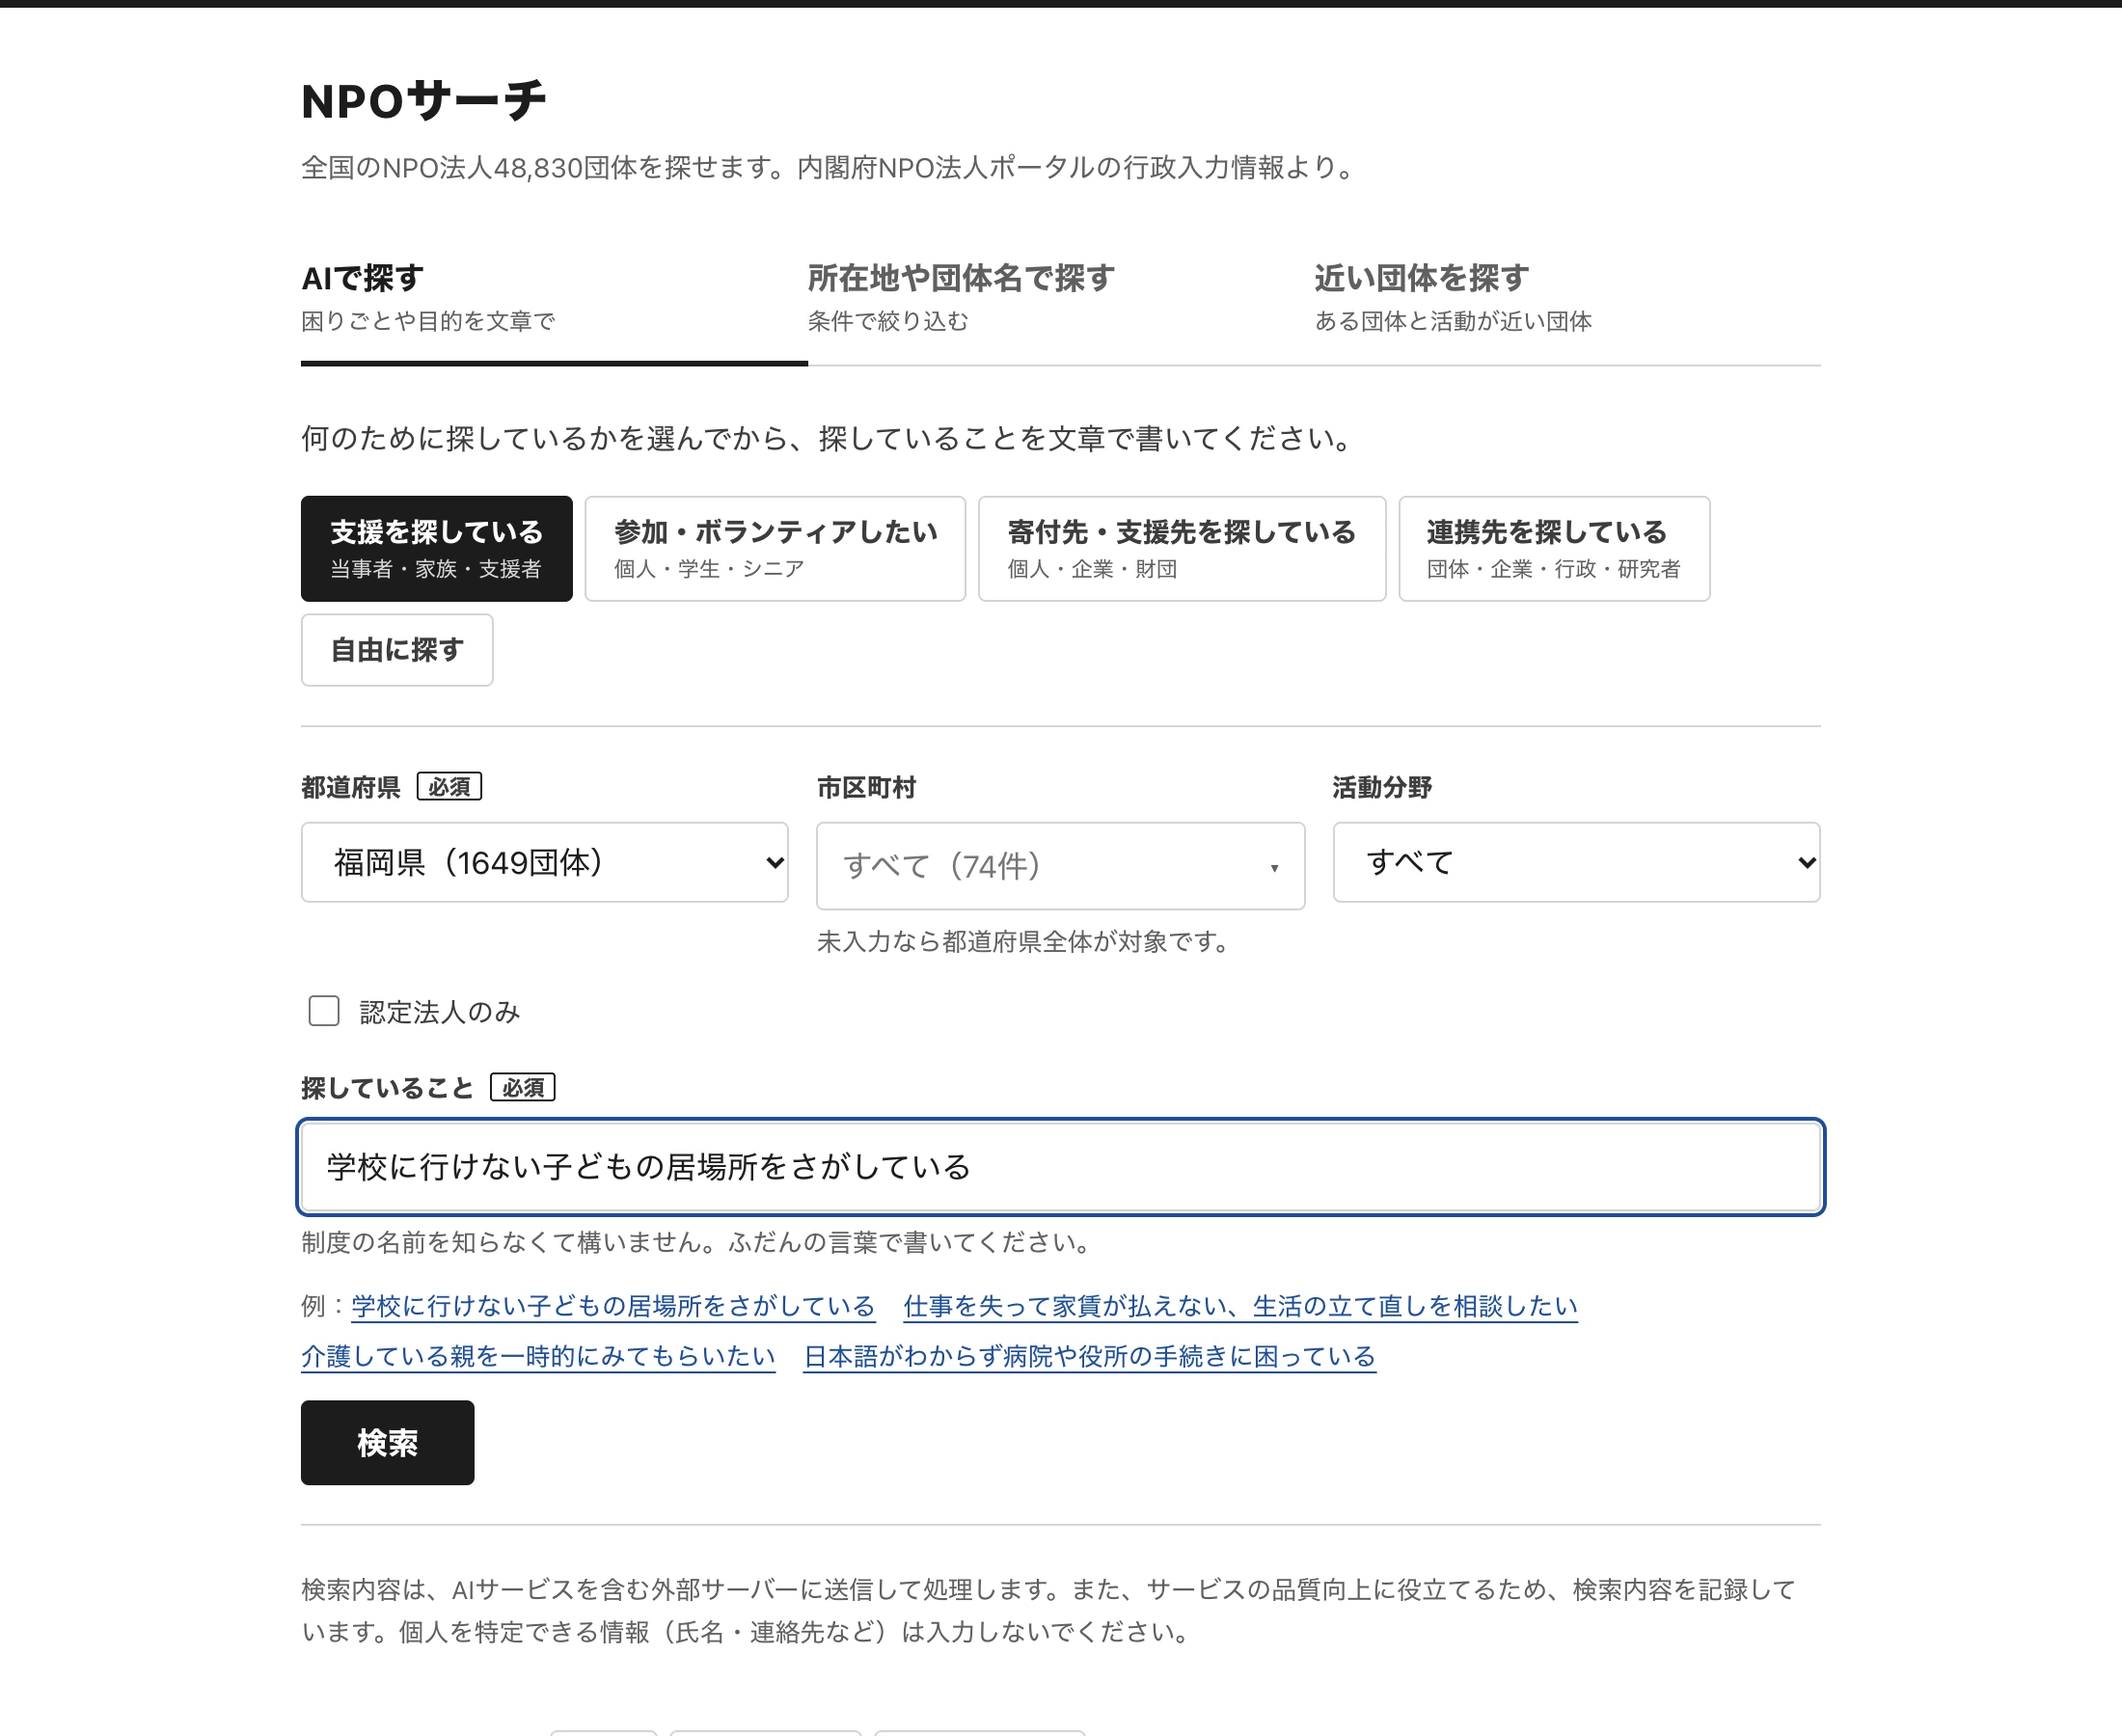The width and height of the screenshot is (2122, 1736).
Task: Select the 参加・ボランティアしたい purpose button
Action: [775, 549]
